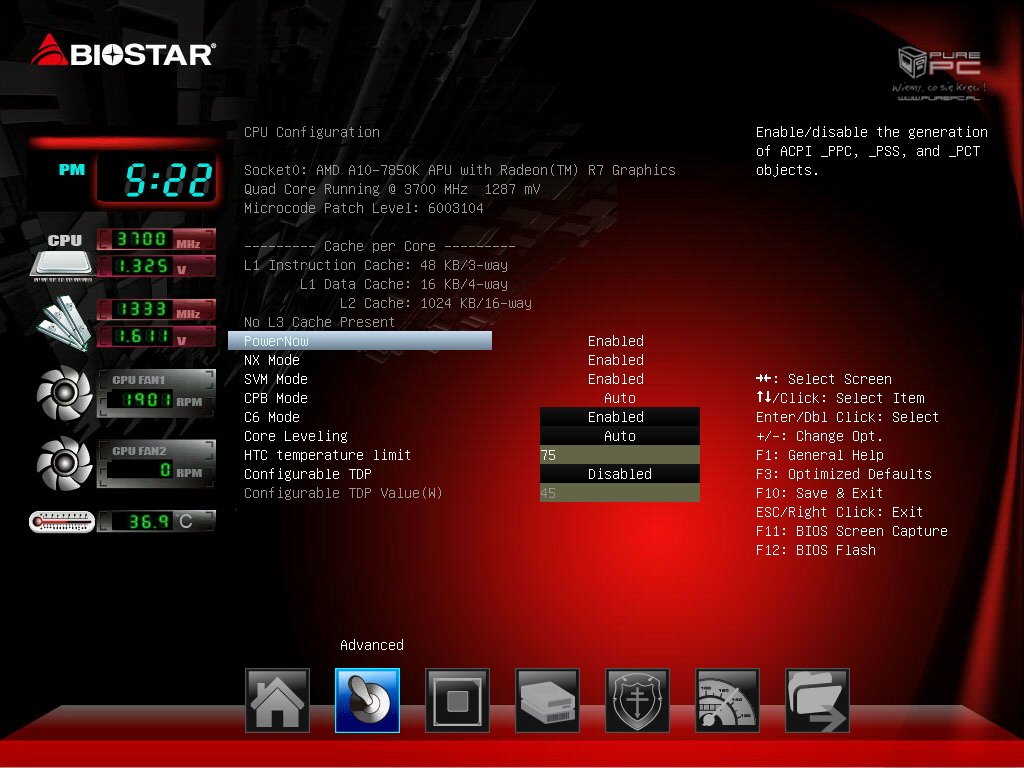Viewport: 1024px width, 768px height.
Task: Change SVM Mode Enabled value
Action: pos(616,379)
